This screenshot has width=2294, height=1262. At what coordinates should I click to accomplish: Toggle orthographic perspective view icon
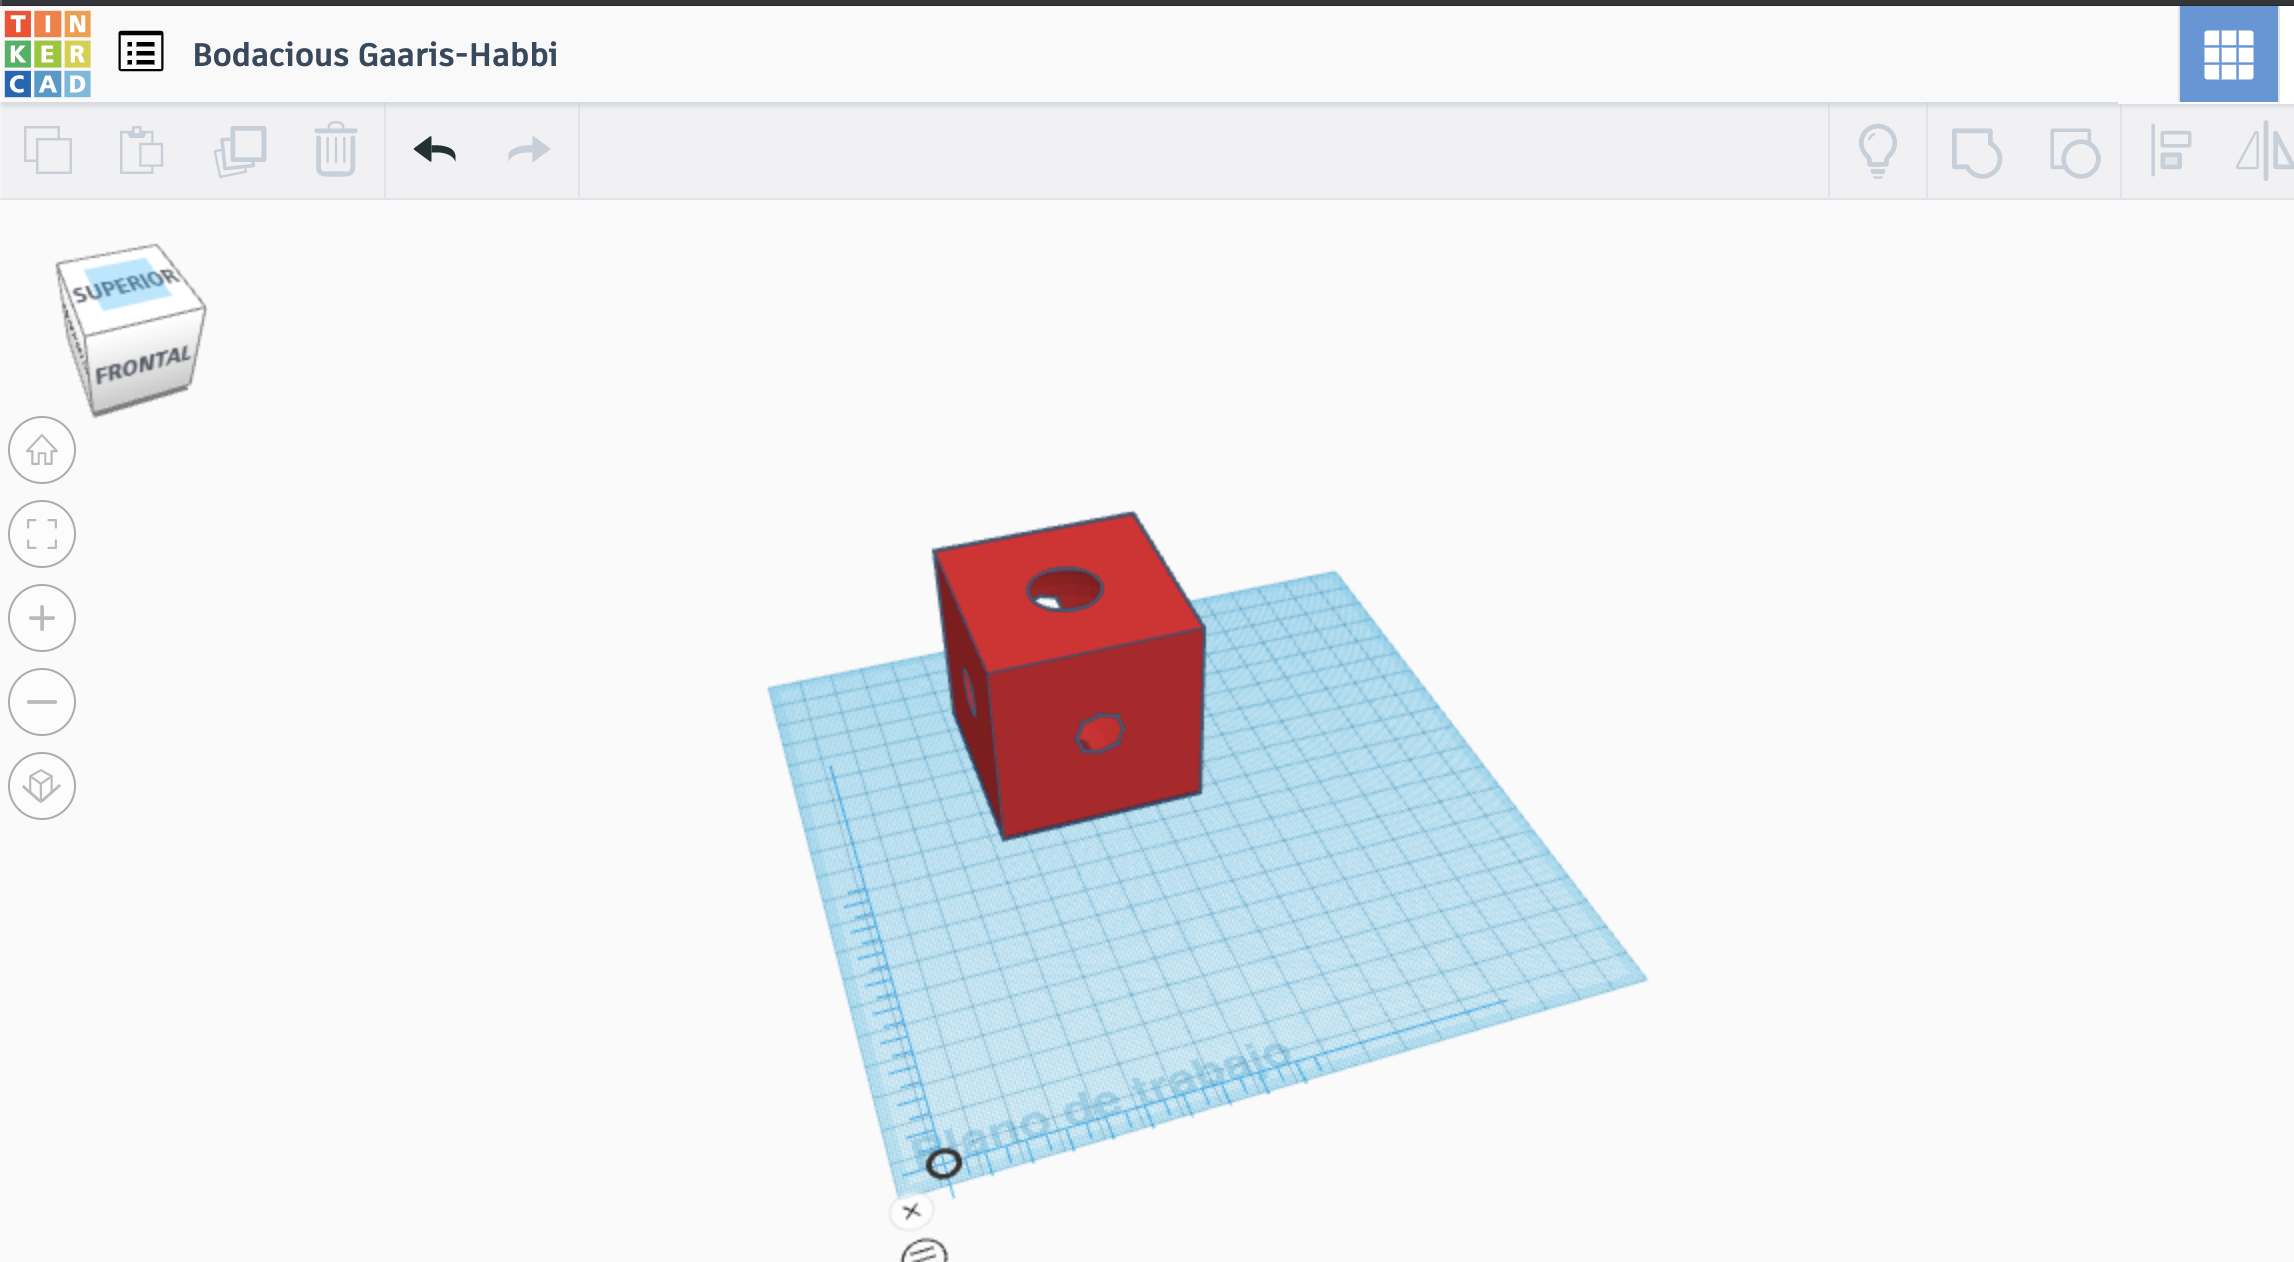point(42,786)
